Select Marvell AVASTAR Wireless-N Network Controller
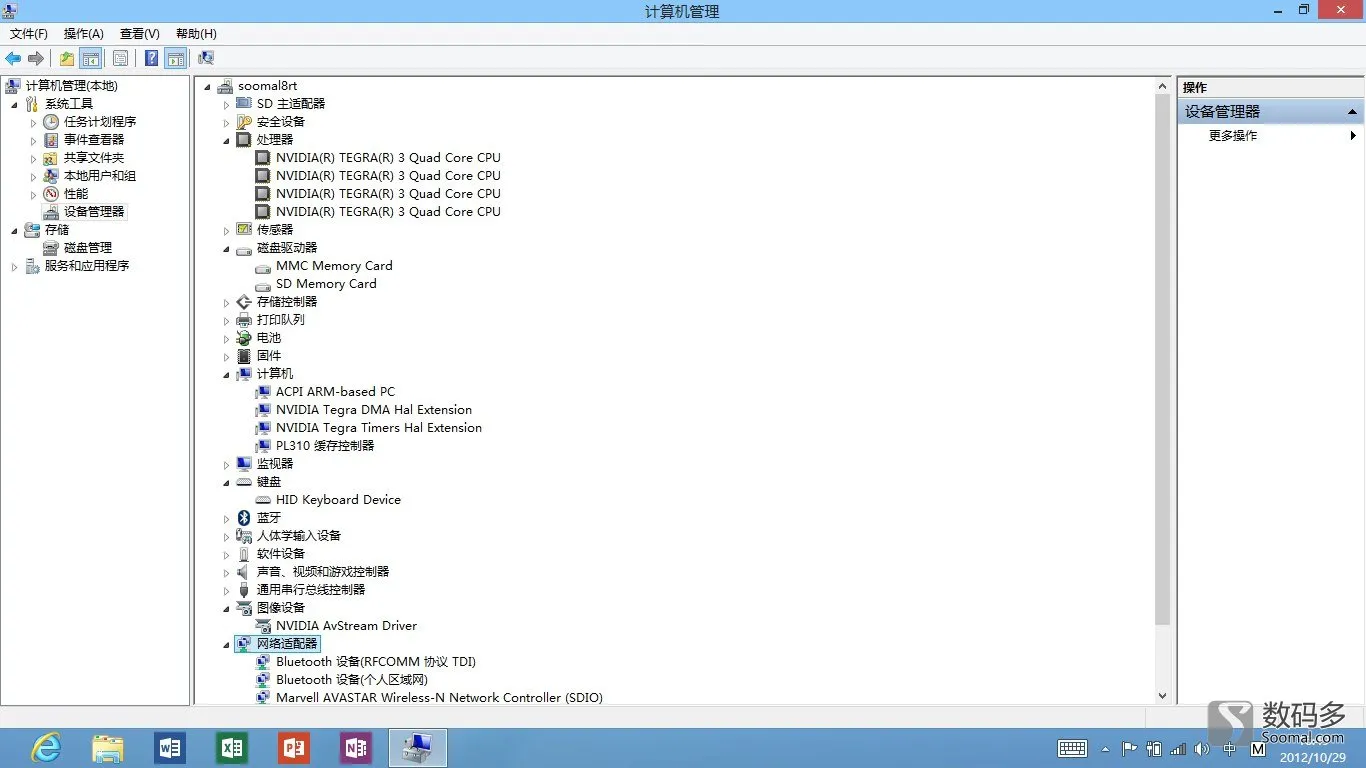 click(439, 698)
